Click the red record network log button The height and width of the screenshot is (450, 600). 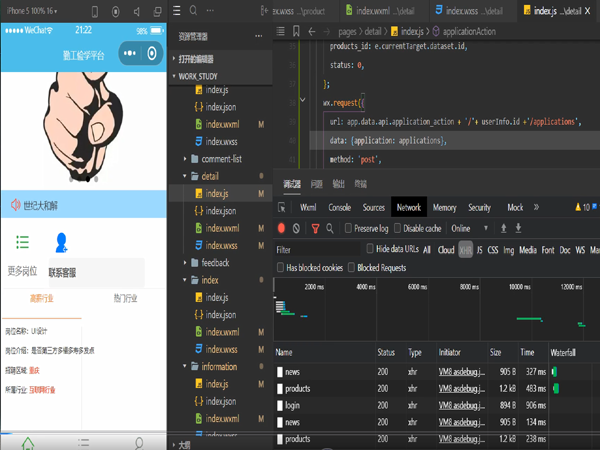(282, 228)
